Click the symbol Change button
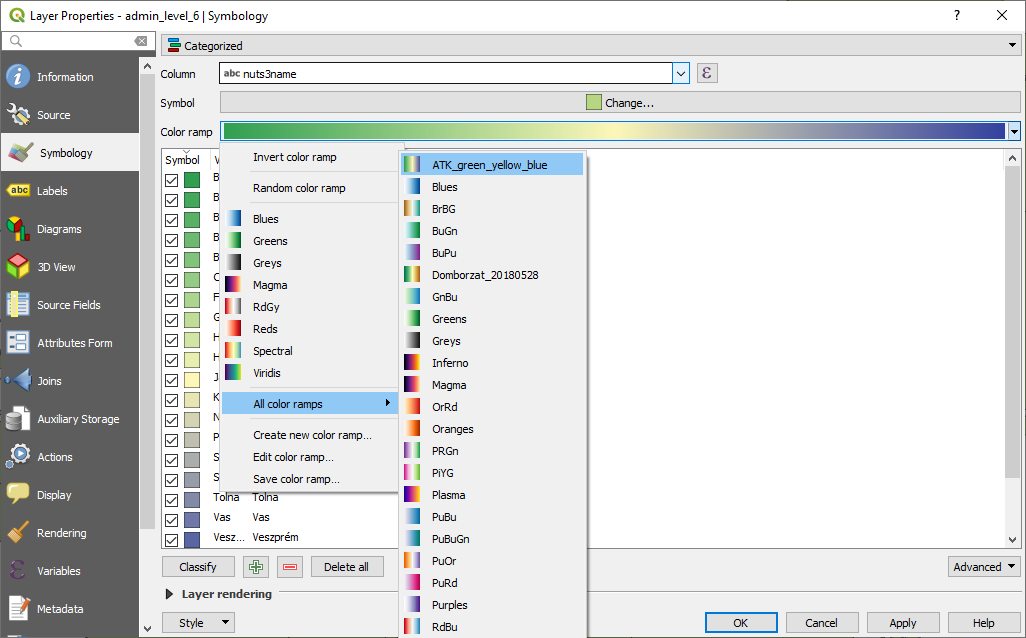1026x638 pixels. pos(620,102)
